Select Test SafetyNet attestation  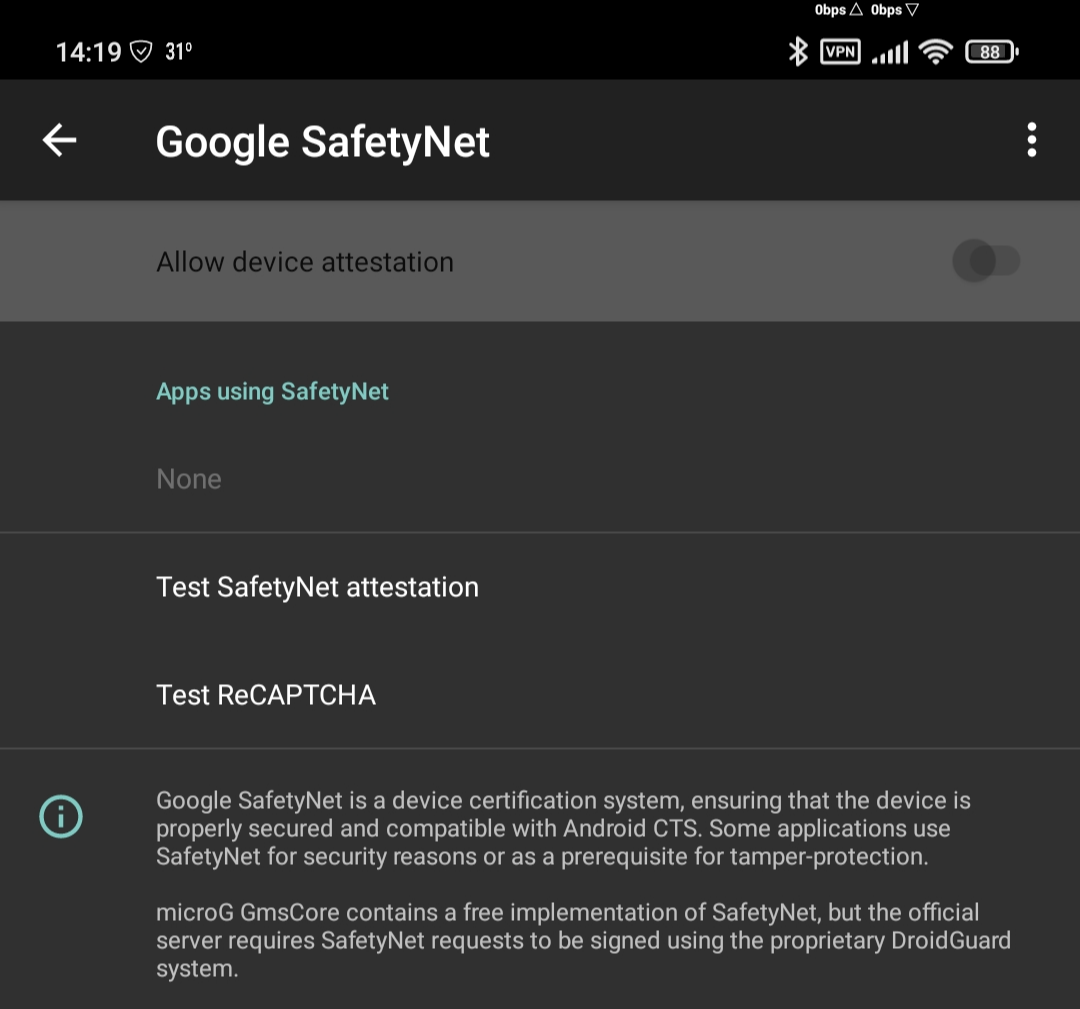point(540,587)
